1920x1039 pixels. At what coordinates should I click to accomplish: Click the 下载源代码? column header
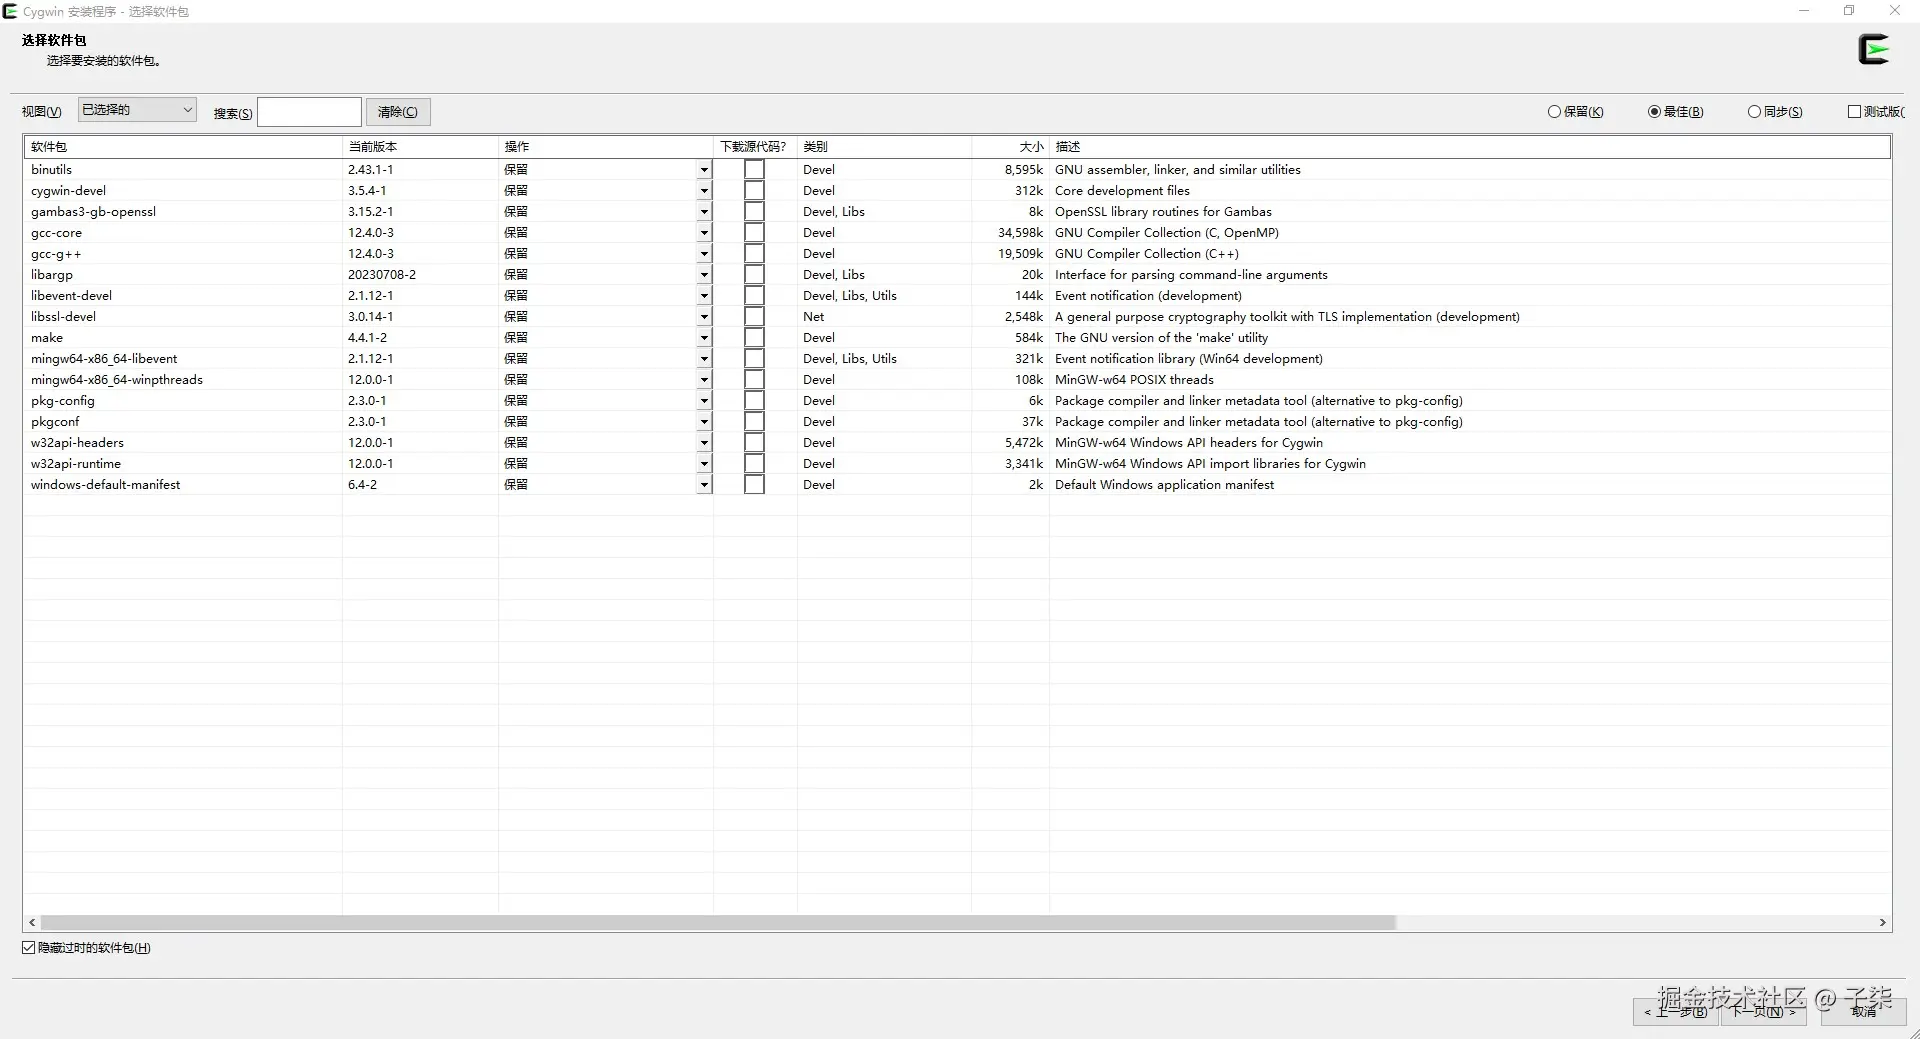[x=755, y=147]
